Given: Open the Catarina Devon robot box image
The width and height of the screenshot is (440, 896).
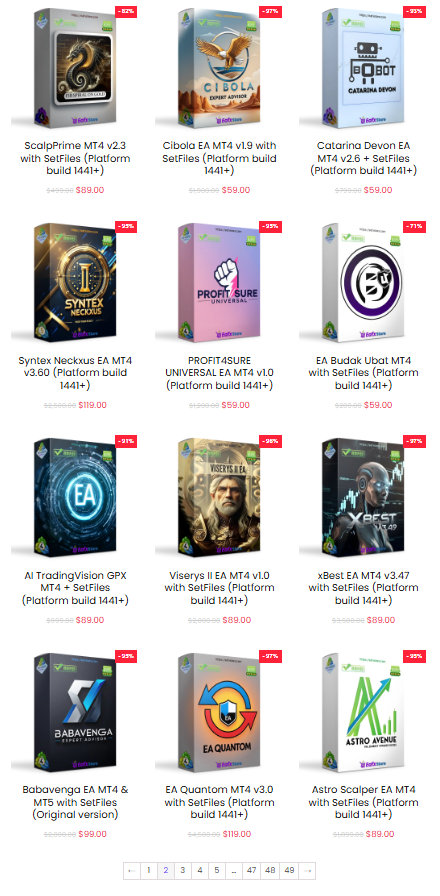Looking at the screenshot, I should tap(363, 67).
